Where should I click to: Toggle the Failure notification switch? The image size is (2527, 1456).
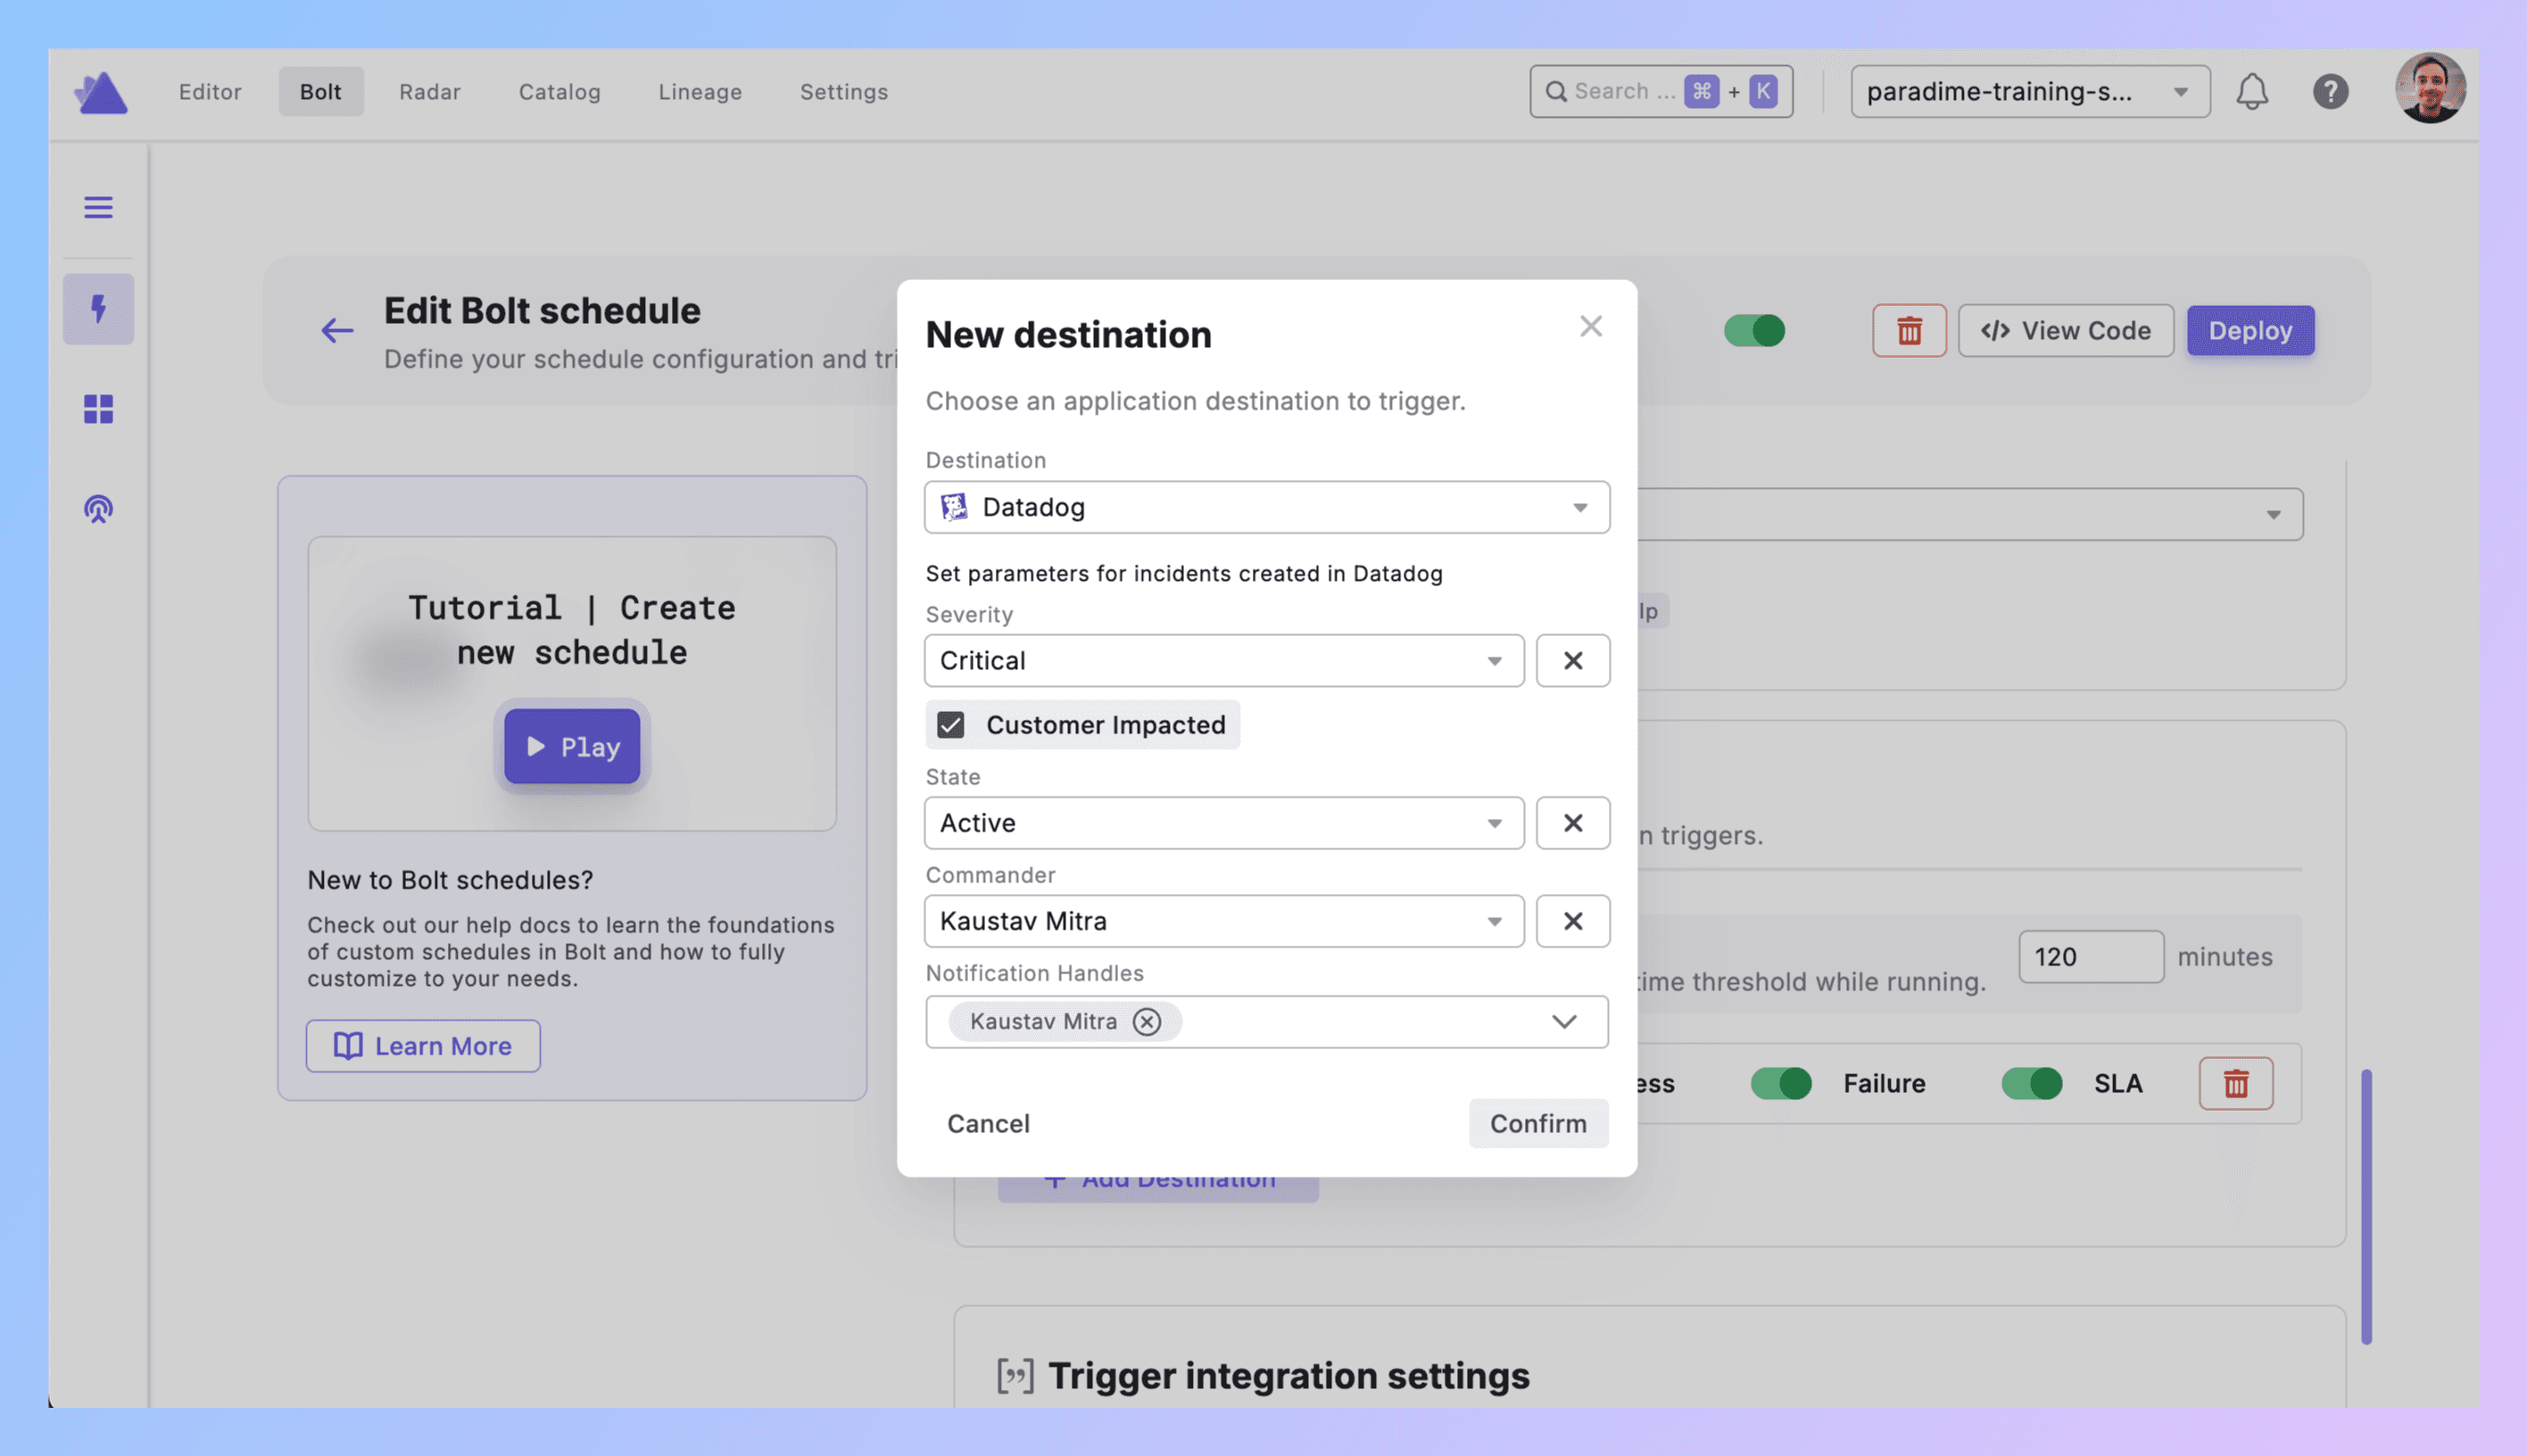1780,1083
